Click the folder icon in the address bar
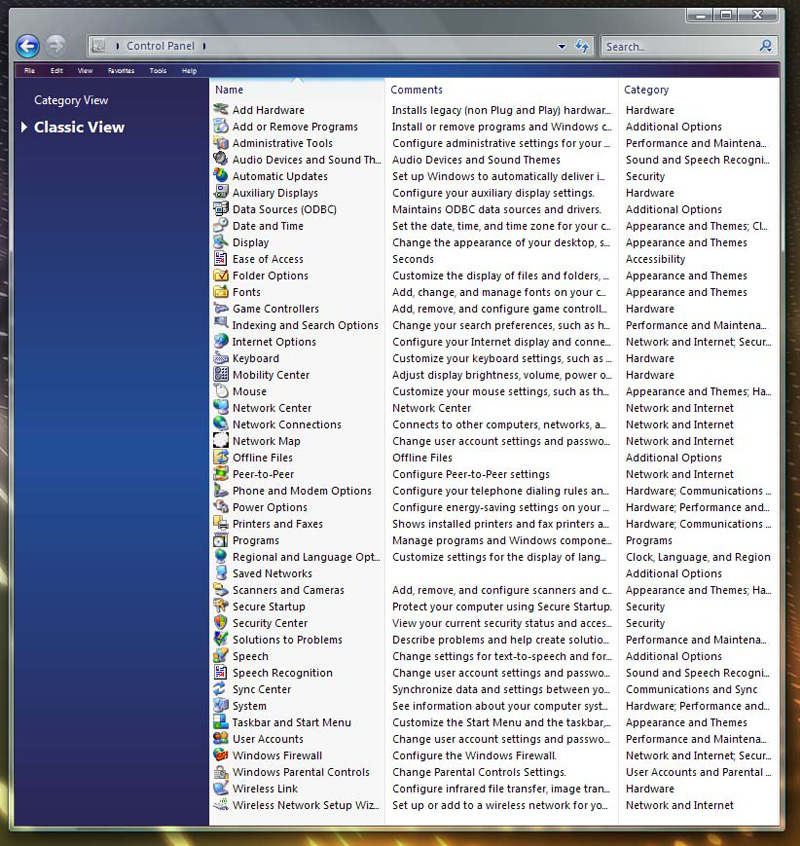Image resolution: width=800 pixels, height=846 pixels. pyautogui.click(x=98, y=46)
